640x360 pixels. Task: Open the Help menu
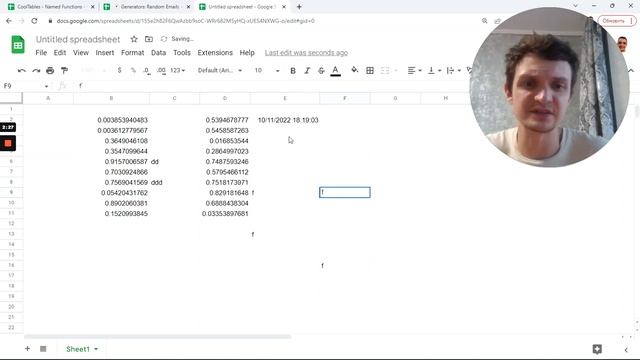pos(247,53)
